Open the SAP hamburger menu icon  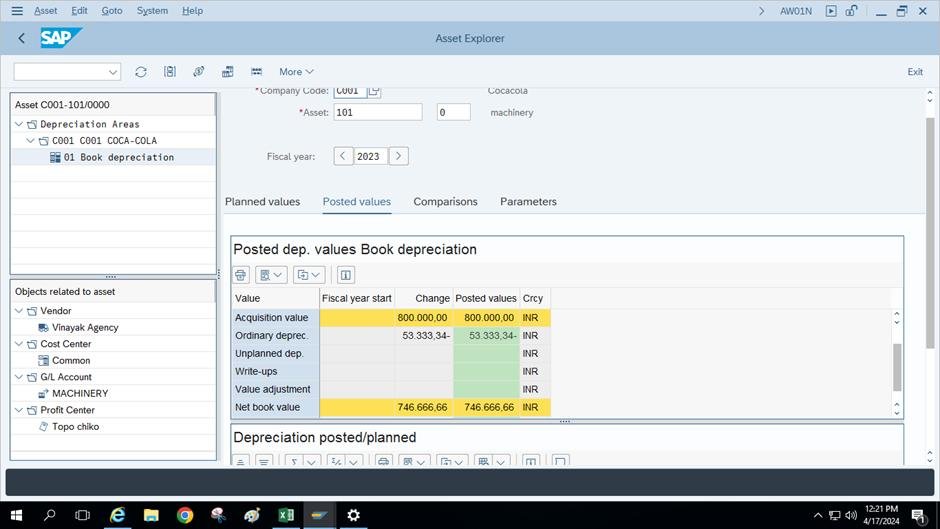coord(17,11)
